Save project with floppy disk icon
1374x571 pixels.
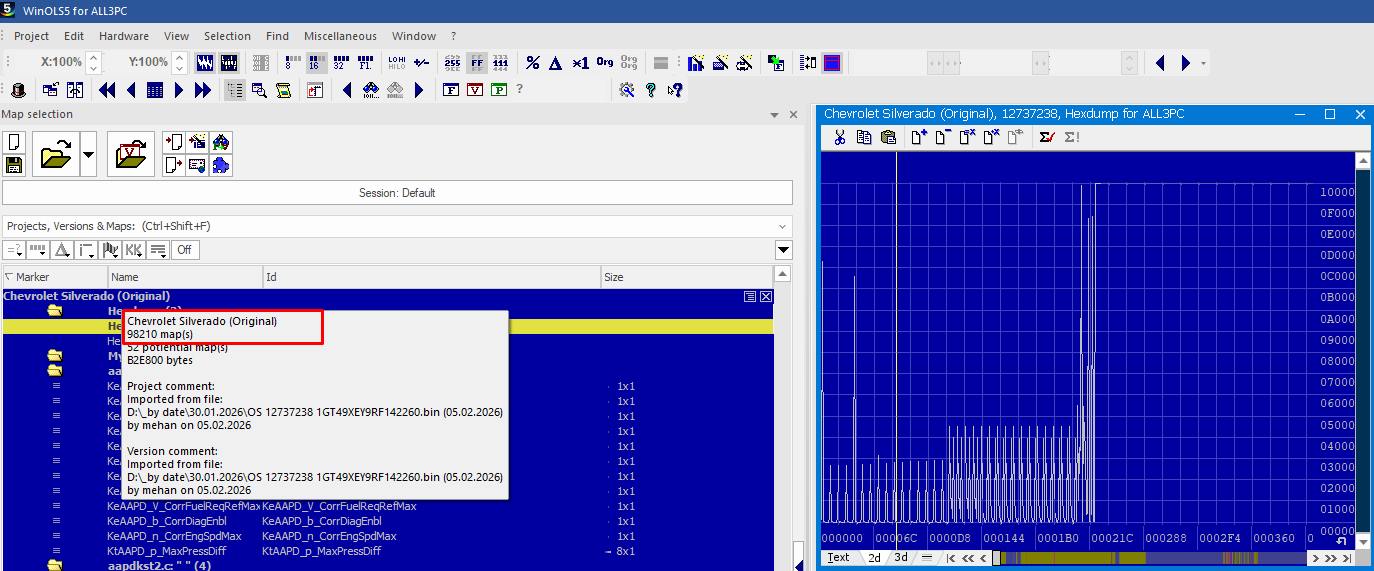pyautogui.click(x=14, y=165)
